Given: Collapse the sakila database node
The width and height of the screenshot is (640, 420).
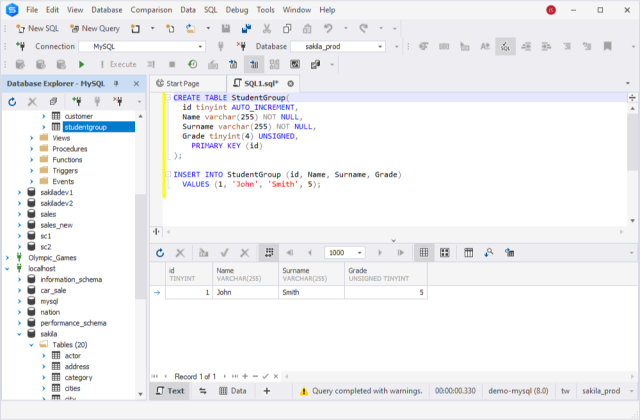Looking at the screenshot, I should click(19, 334).
